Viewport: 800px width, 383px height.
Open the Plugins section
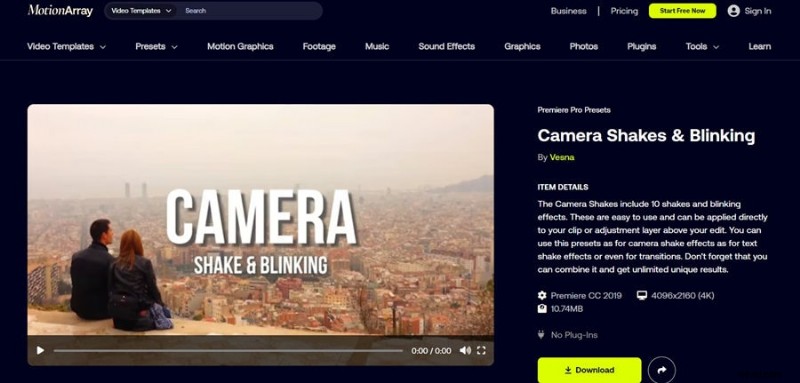[641, 46]
